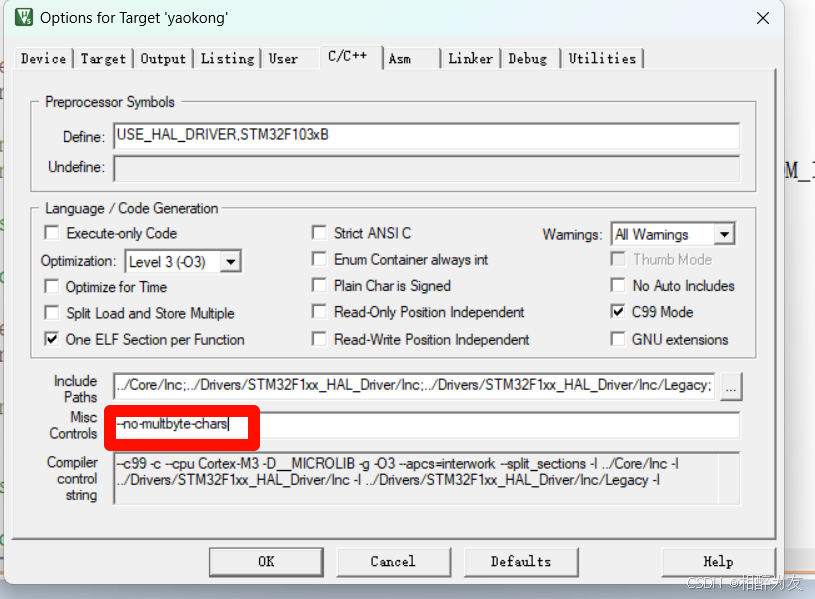Close the Options for Target dialog
The width and height of the screenshot is (815, 599).
tap(763, 18)
